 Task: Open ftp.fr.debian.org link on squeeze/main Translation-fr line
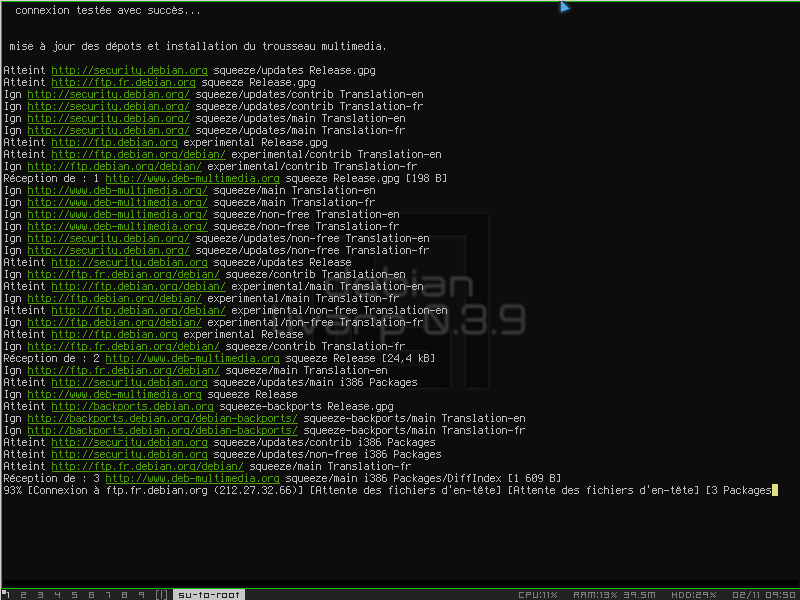(147, 466)
